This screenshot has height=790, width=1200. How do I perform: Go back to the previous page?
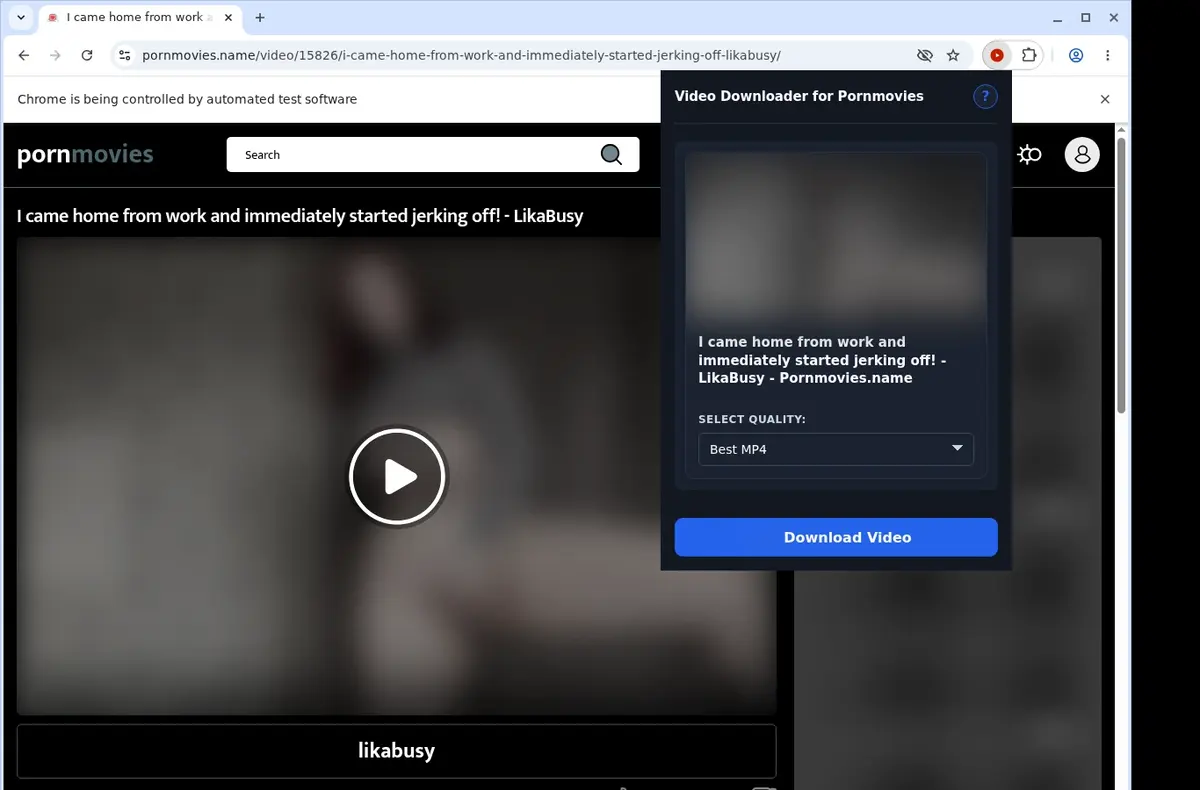point(24,56)
